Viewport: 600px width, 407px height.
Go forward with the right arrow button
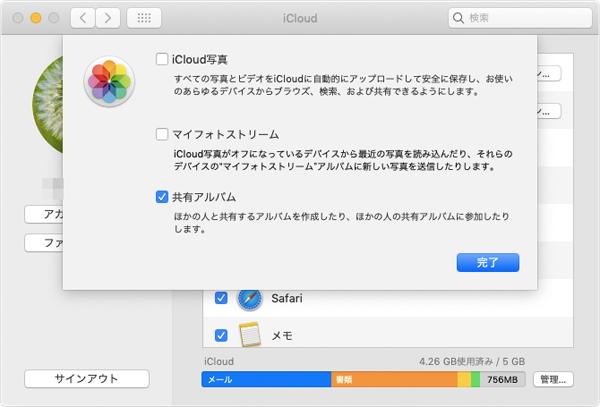tap(108, 18)
